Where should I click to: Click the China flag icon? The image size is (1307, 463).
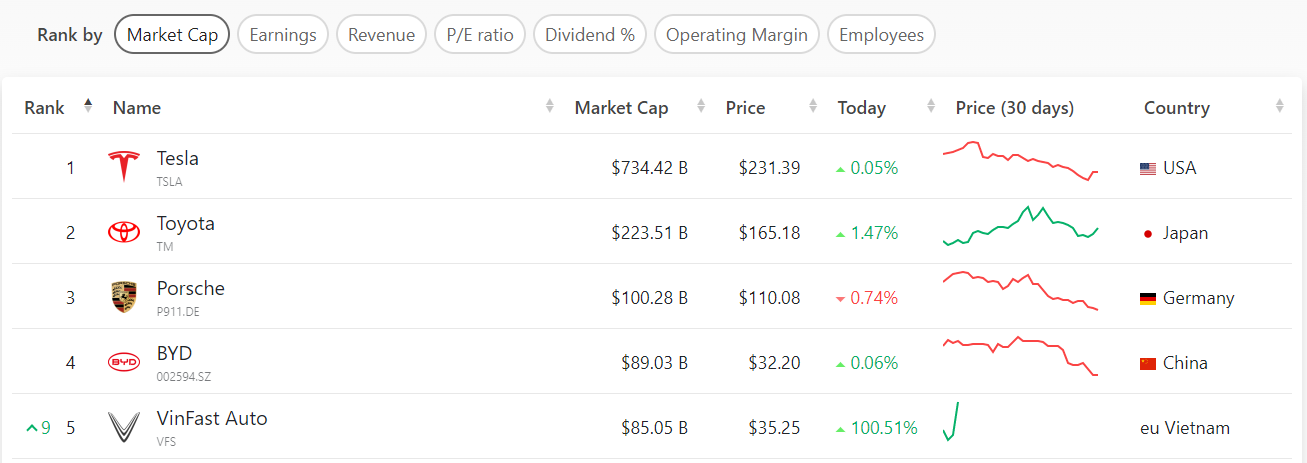(1148, 364)
